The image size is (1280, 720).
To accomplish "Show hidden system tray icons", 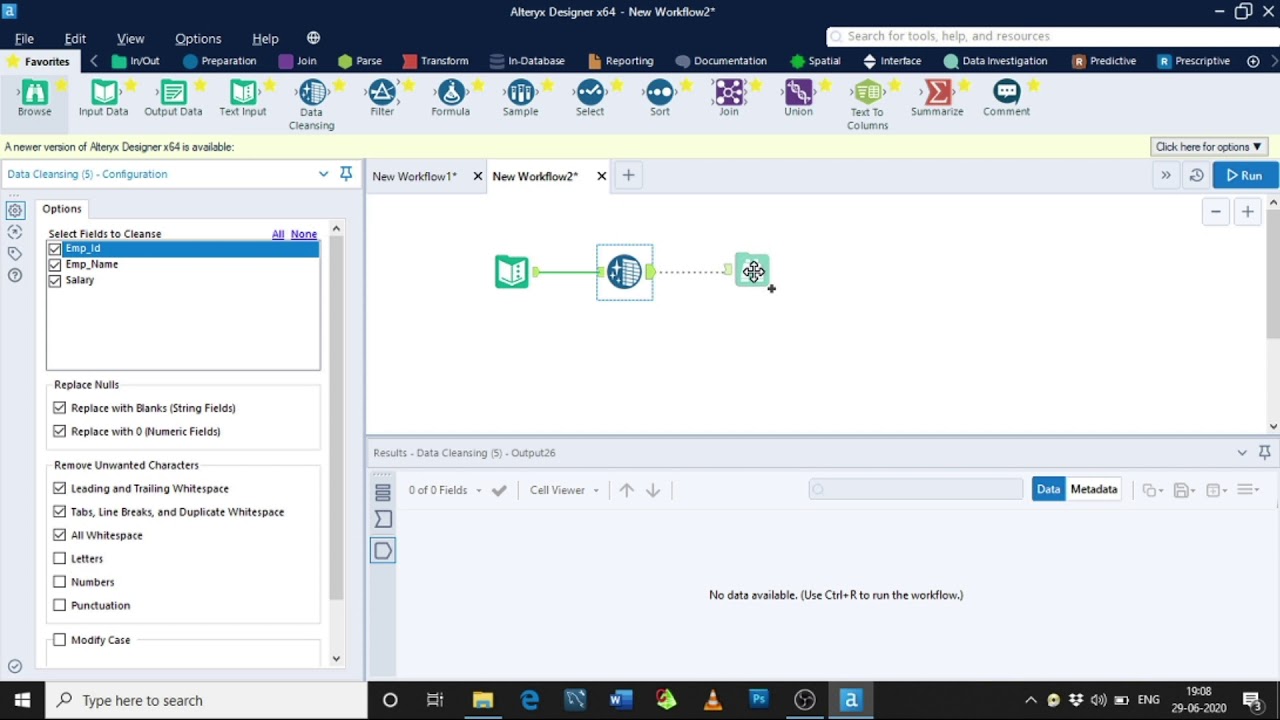I will [x=1031, y=700].
